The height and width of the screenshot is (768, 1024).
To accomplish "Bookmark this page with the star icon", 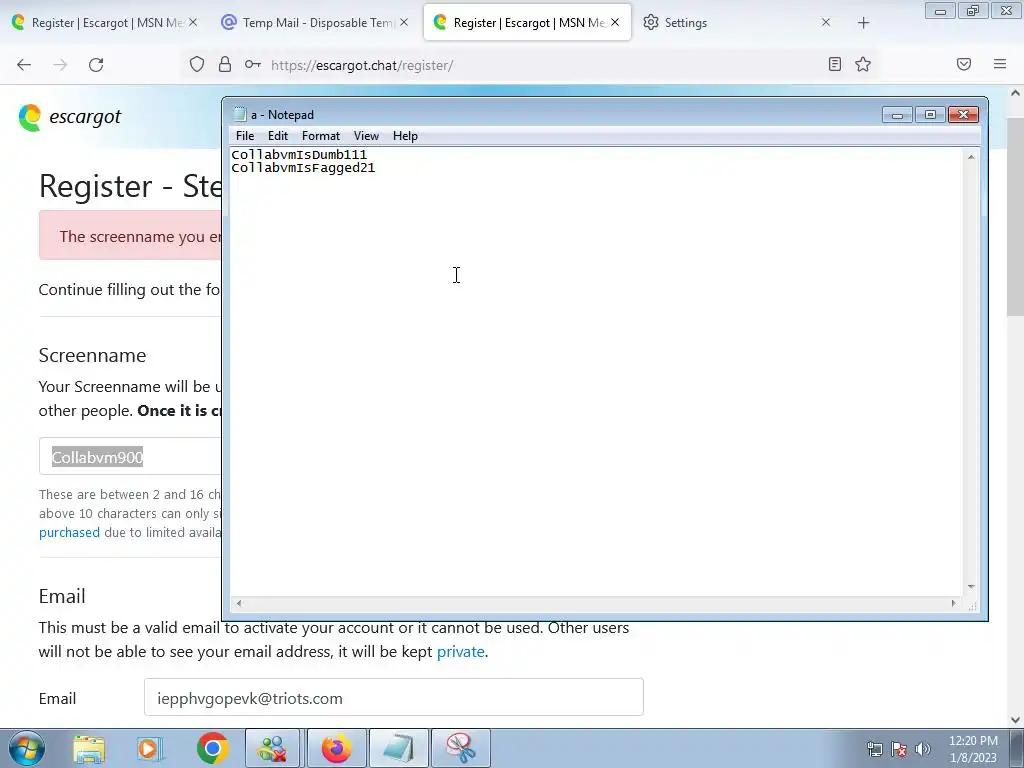I will click(863, 64).
